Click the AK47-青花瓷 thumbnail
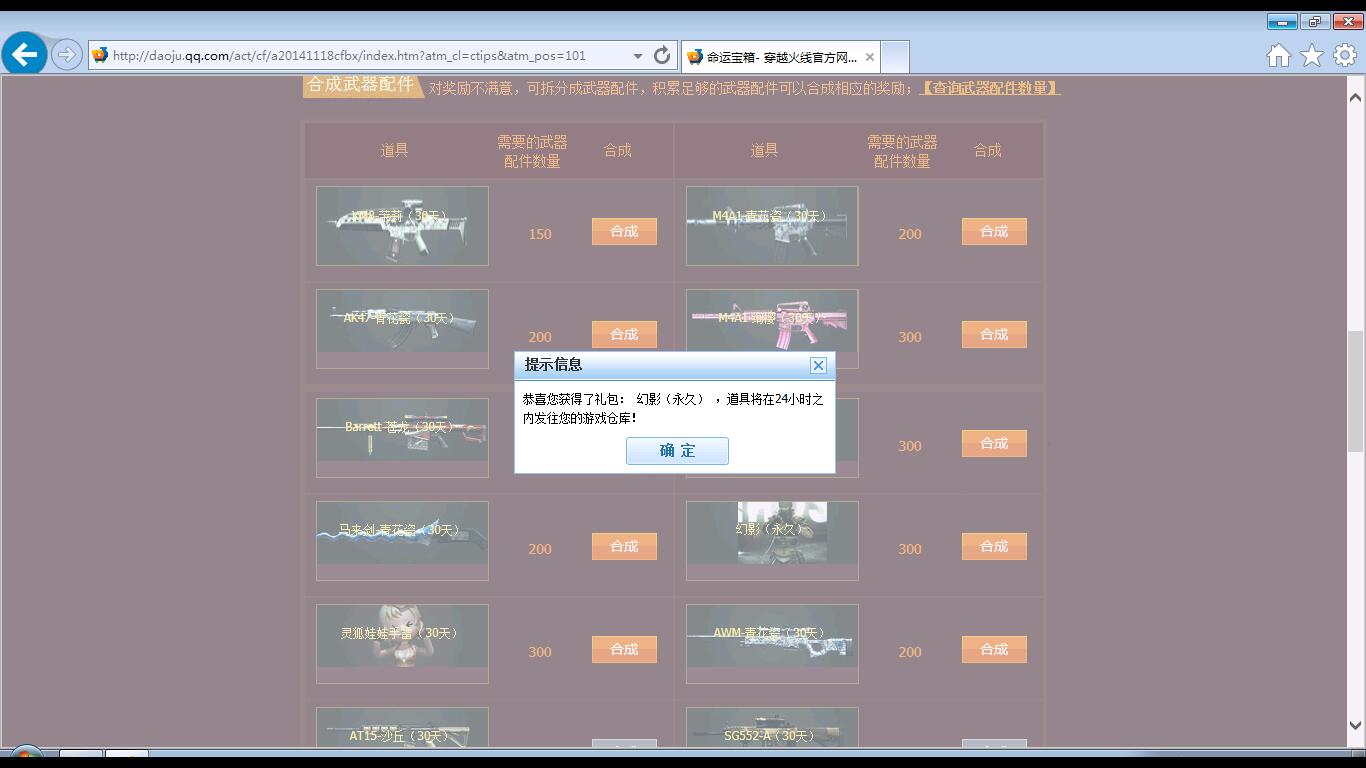The width and height of the screenshot is (1366, 768). pyautogui.click(x=402, y=329)
